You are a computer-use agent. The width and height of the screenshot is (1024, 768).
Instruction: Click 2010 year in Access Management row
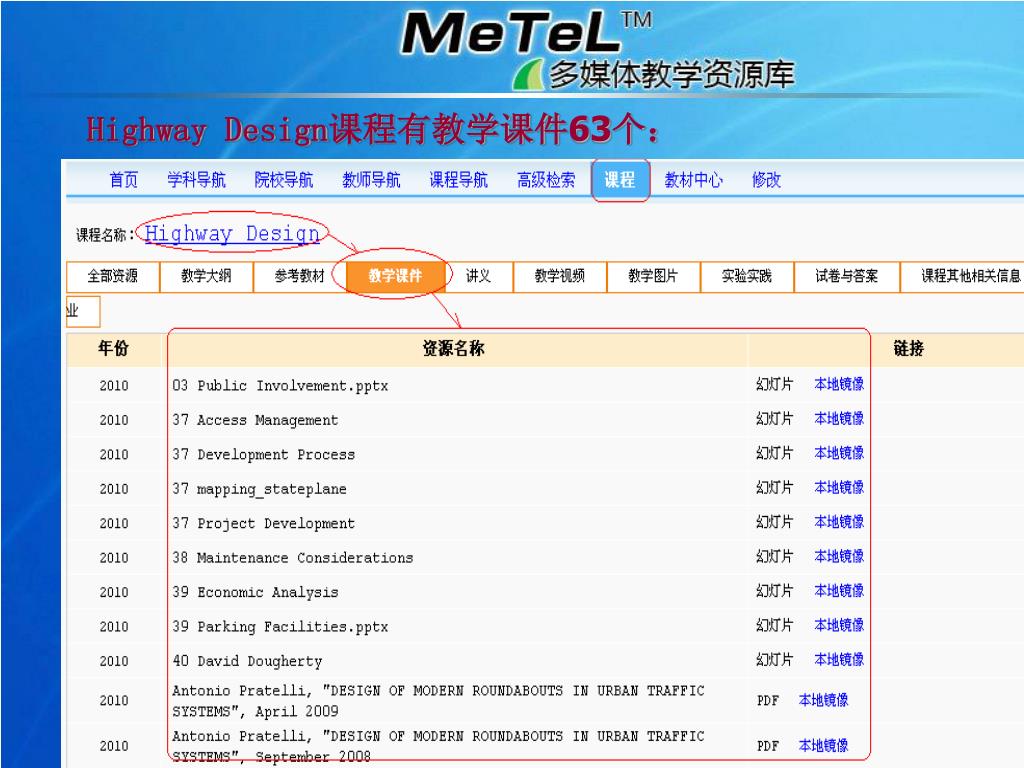pos(114,420)
